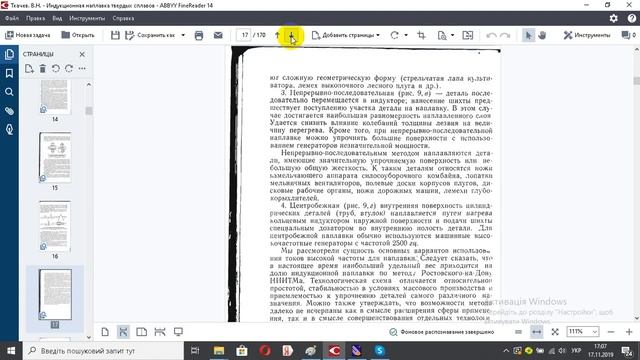This screenshot has width=640, height=360.
Task: Close the Pages (Страницы) panel
Action: [x=82, y=54]
